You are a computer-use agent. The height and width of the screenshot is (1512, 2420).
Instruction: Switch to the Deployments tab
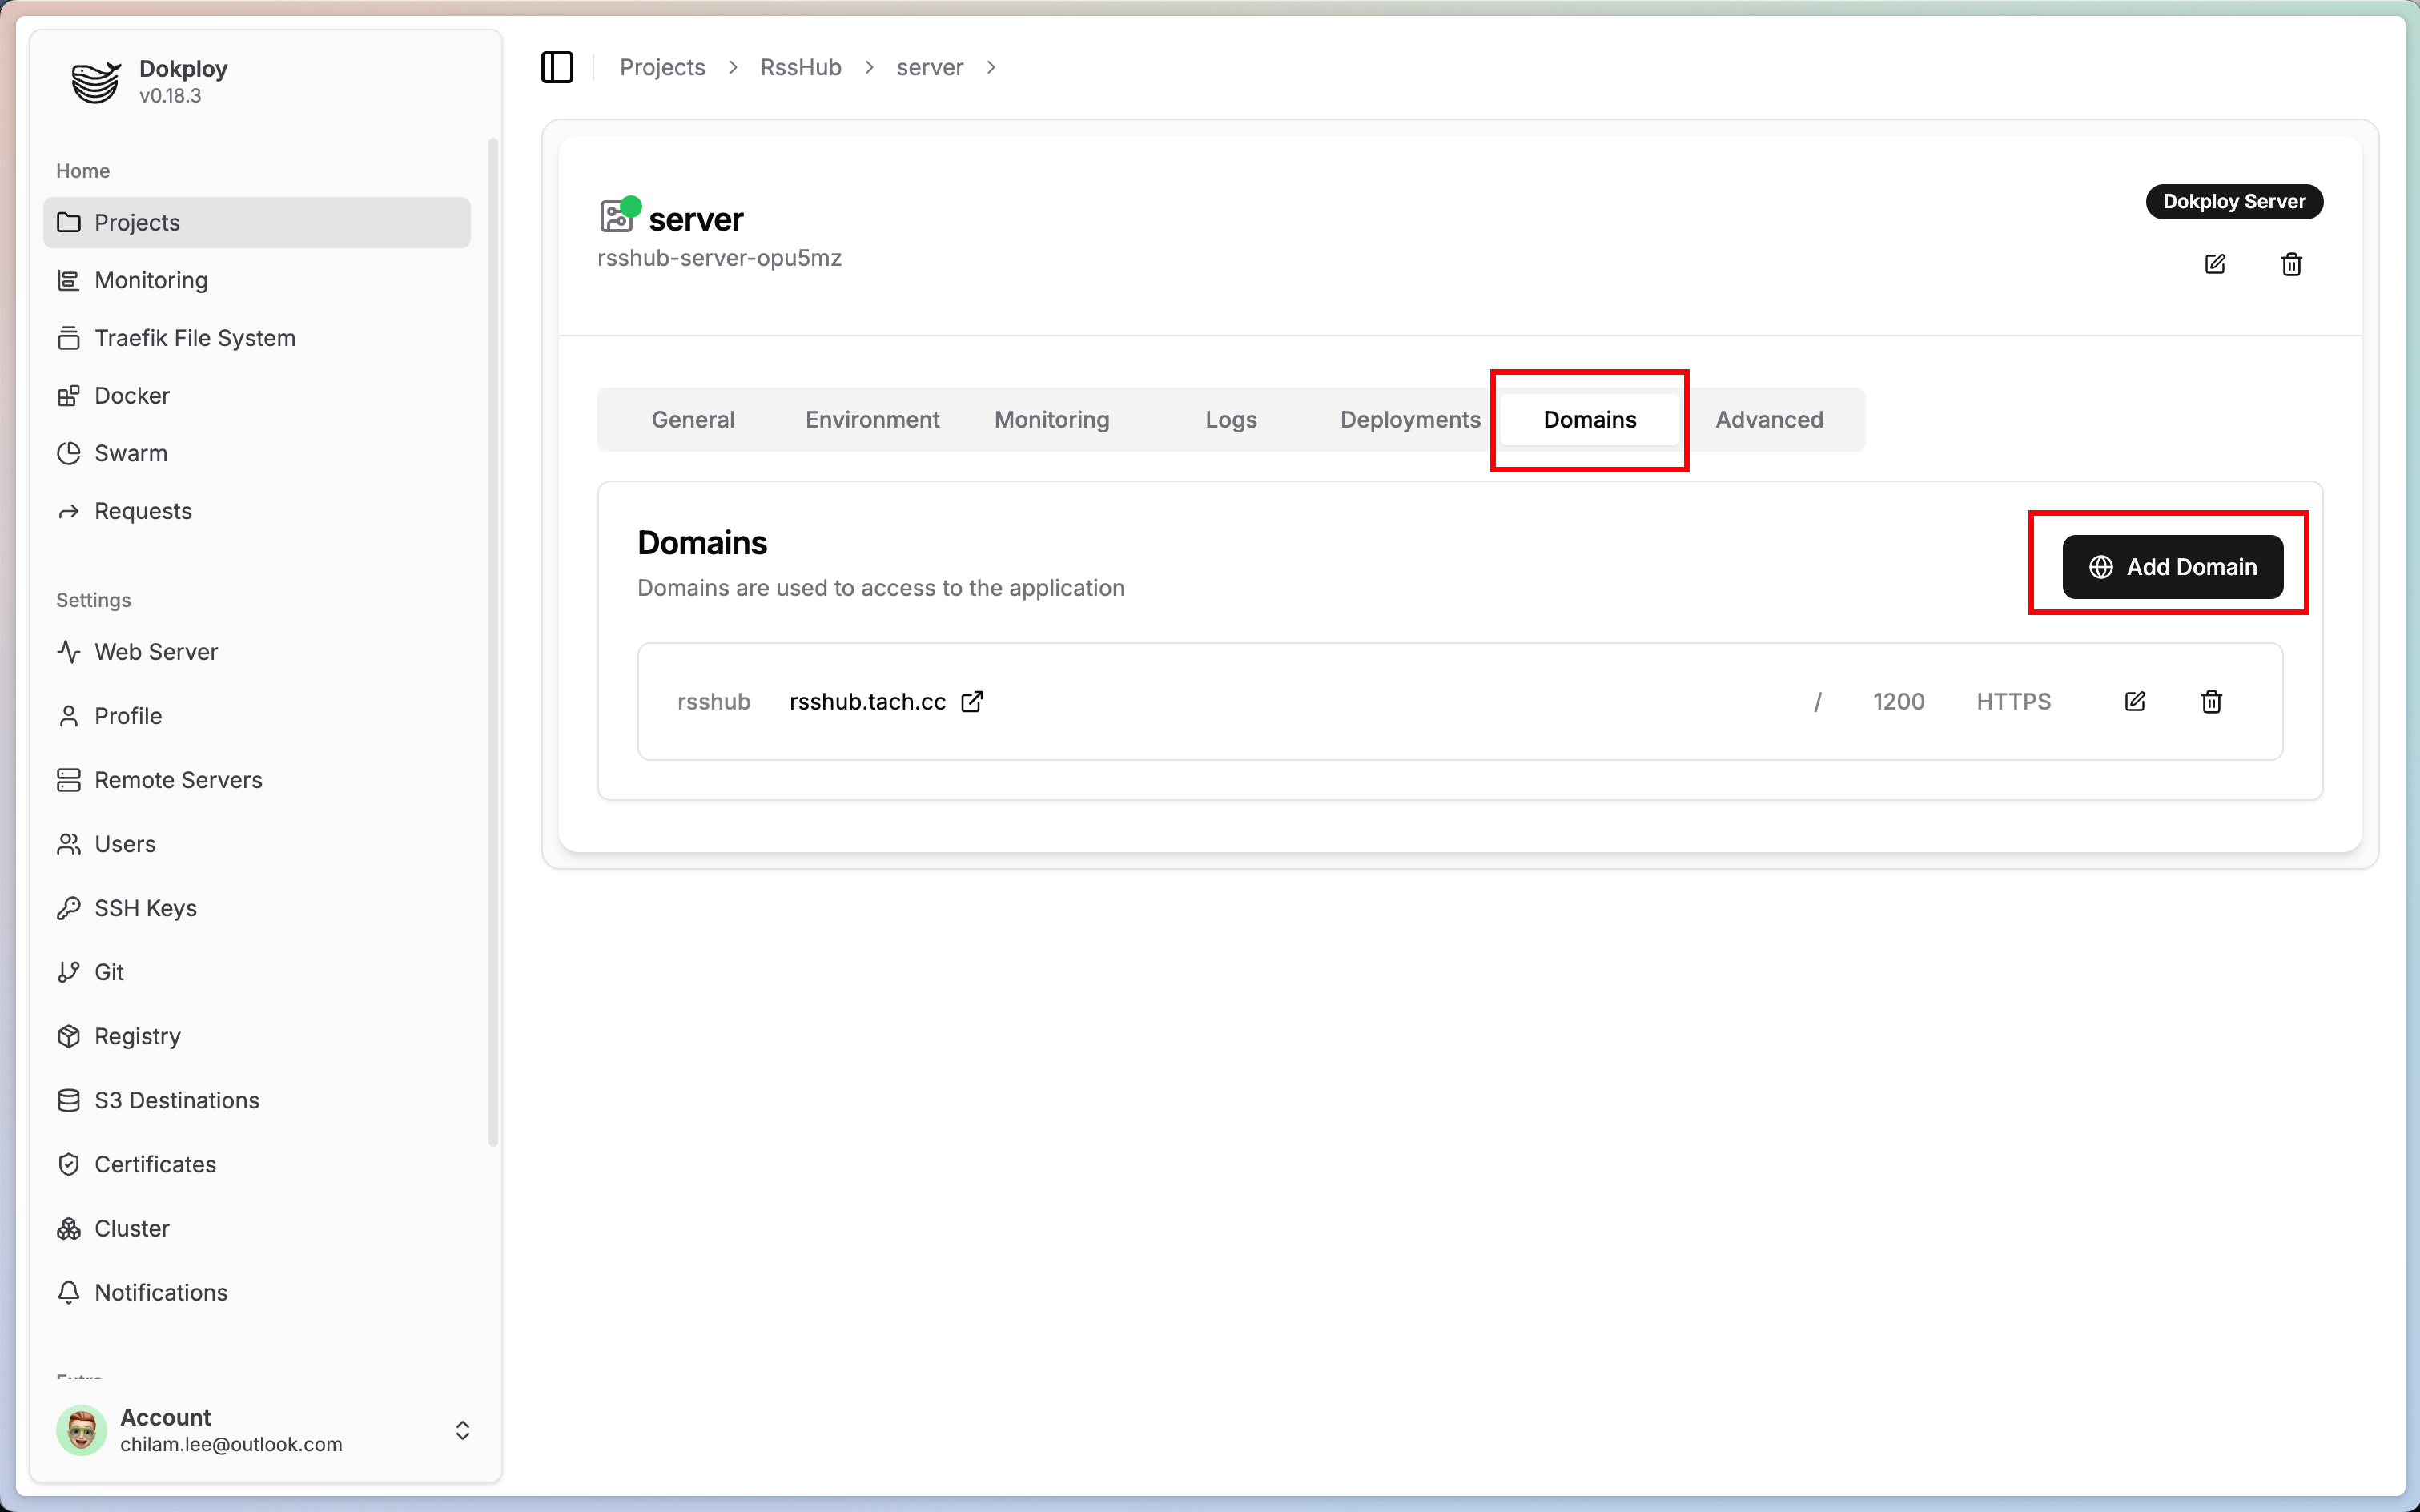point(1409,419)
